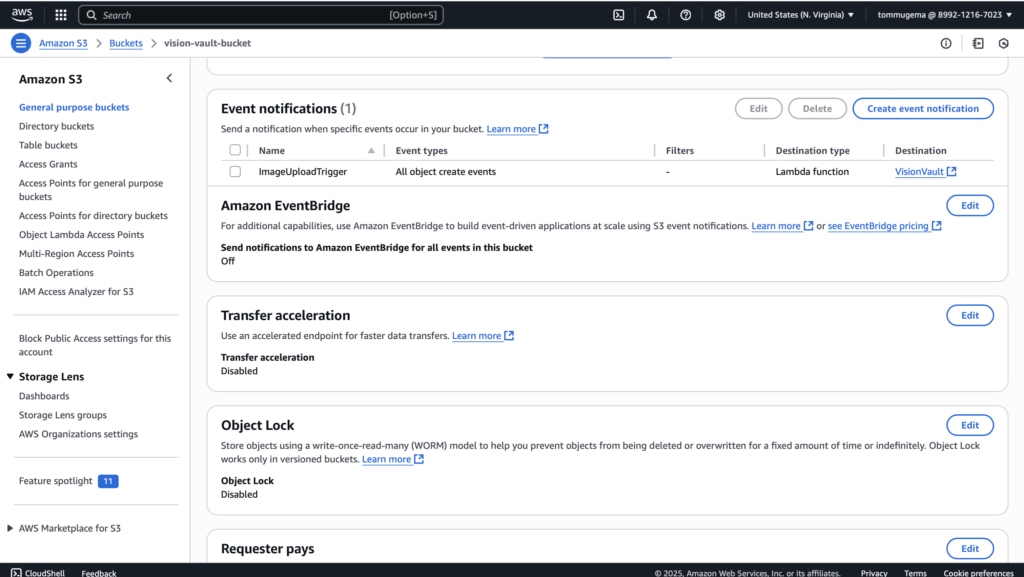Click Create event notification button

[x=922, y=108]
